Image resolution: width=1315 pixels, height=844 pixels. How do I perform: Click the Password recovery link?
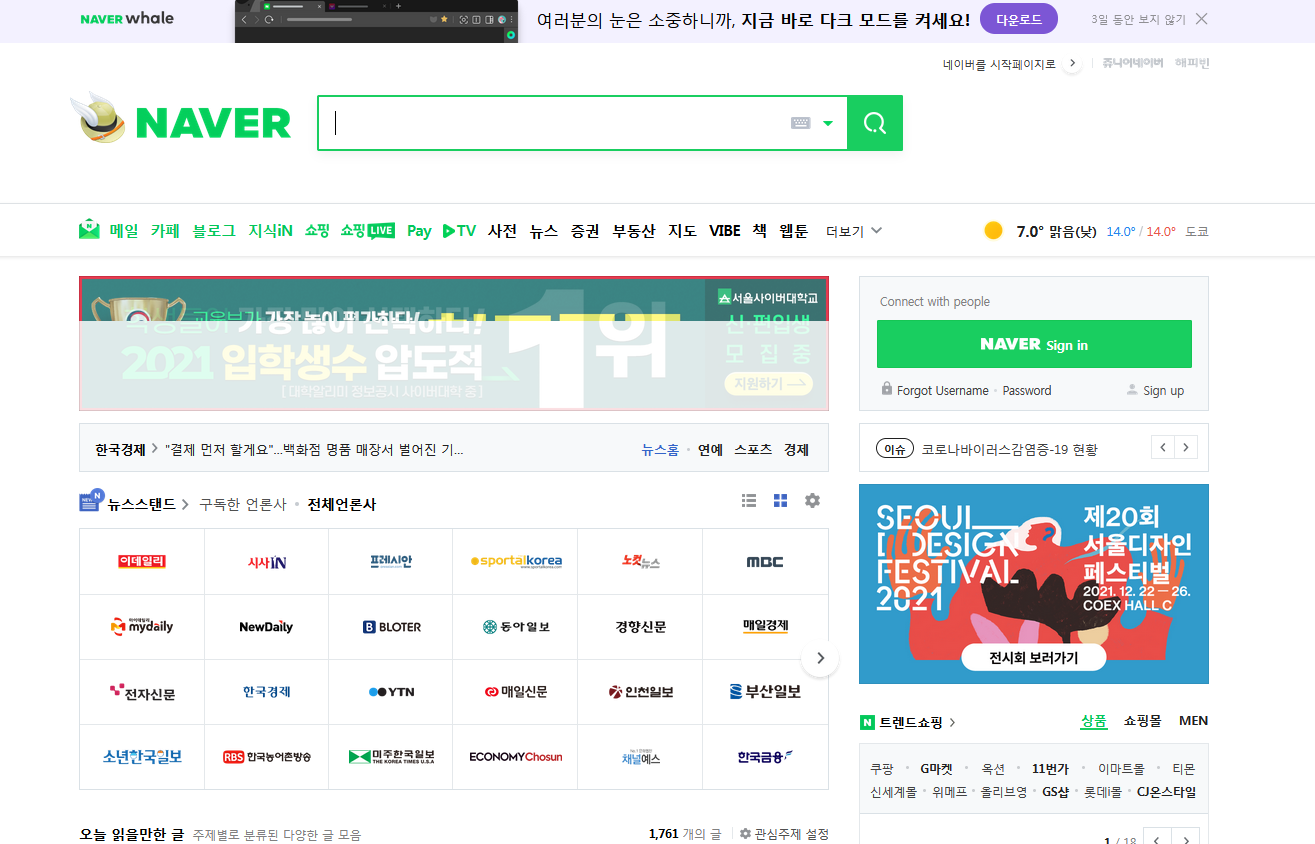(x=1027, y=391)
